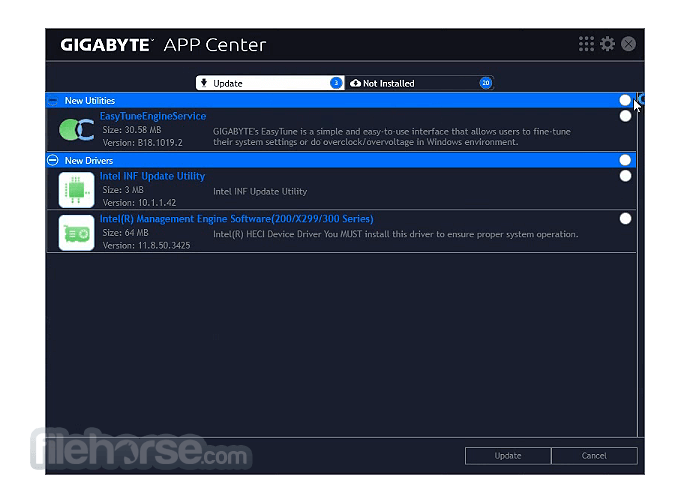Click 'Size: 64 MB' text
Screen dimensions: 700x500
(x=125, y=233)
